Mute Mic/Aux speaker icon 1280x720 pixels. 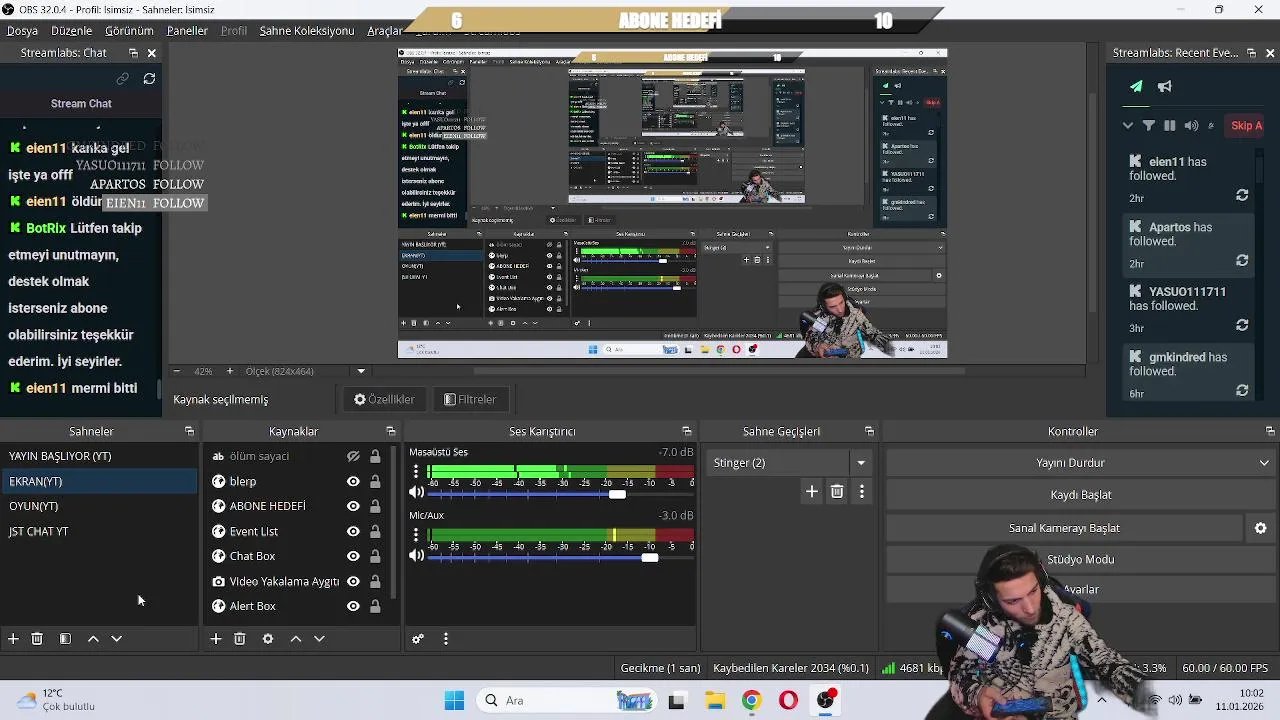click(x=417, y=555)
